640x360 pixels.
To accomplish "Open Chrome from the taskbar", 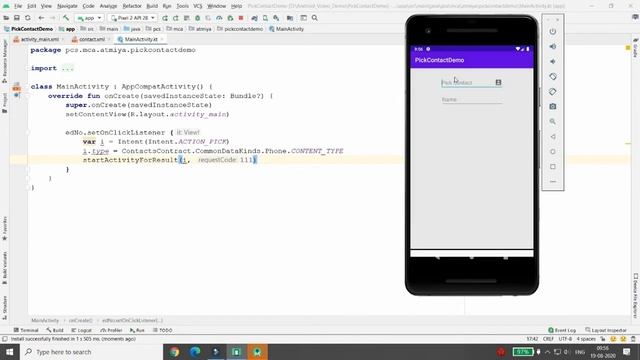I will (174, 352).
